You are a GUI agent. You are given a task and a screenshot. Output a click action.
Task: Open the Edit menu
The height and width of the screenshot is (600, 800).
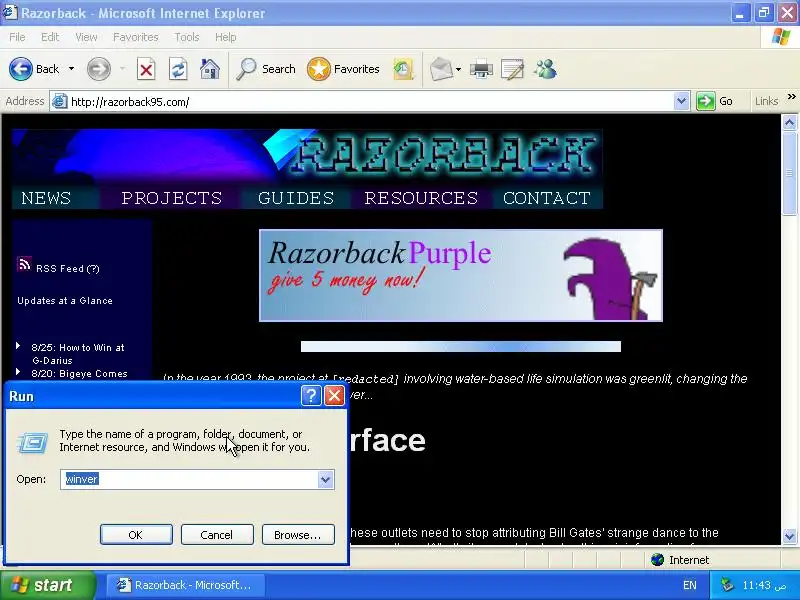coord(50,37)
